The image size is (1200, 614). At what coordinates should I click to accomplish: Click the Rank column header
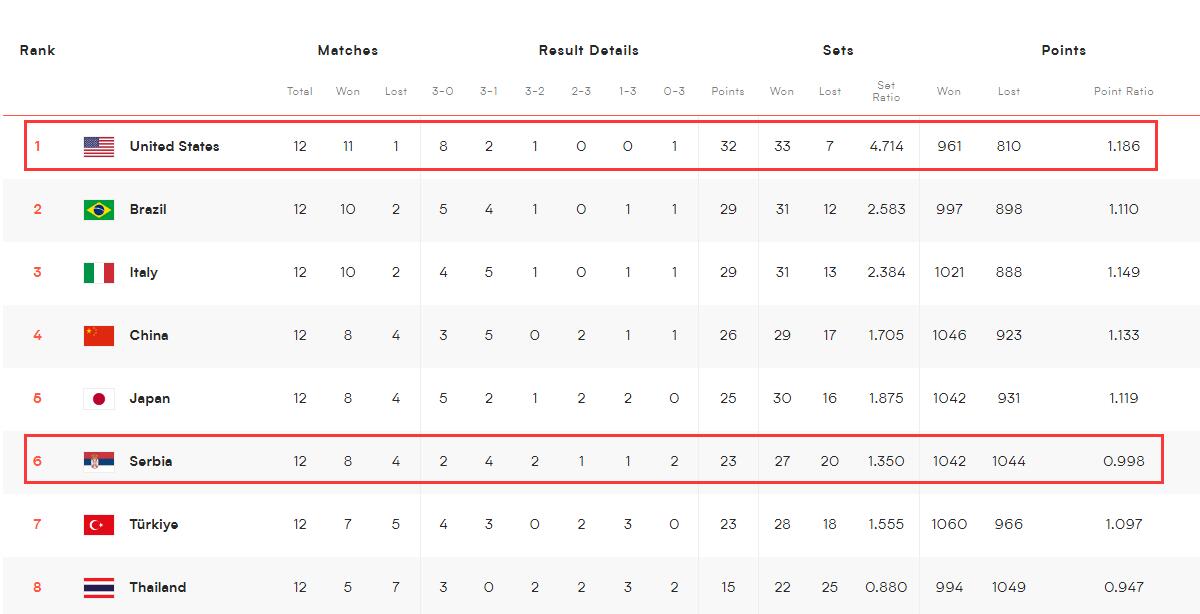(37, 50)
